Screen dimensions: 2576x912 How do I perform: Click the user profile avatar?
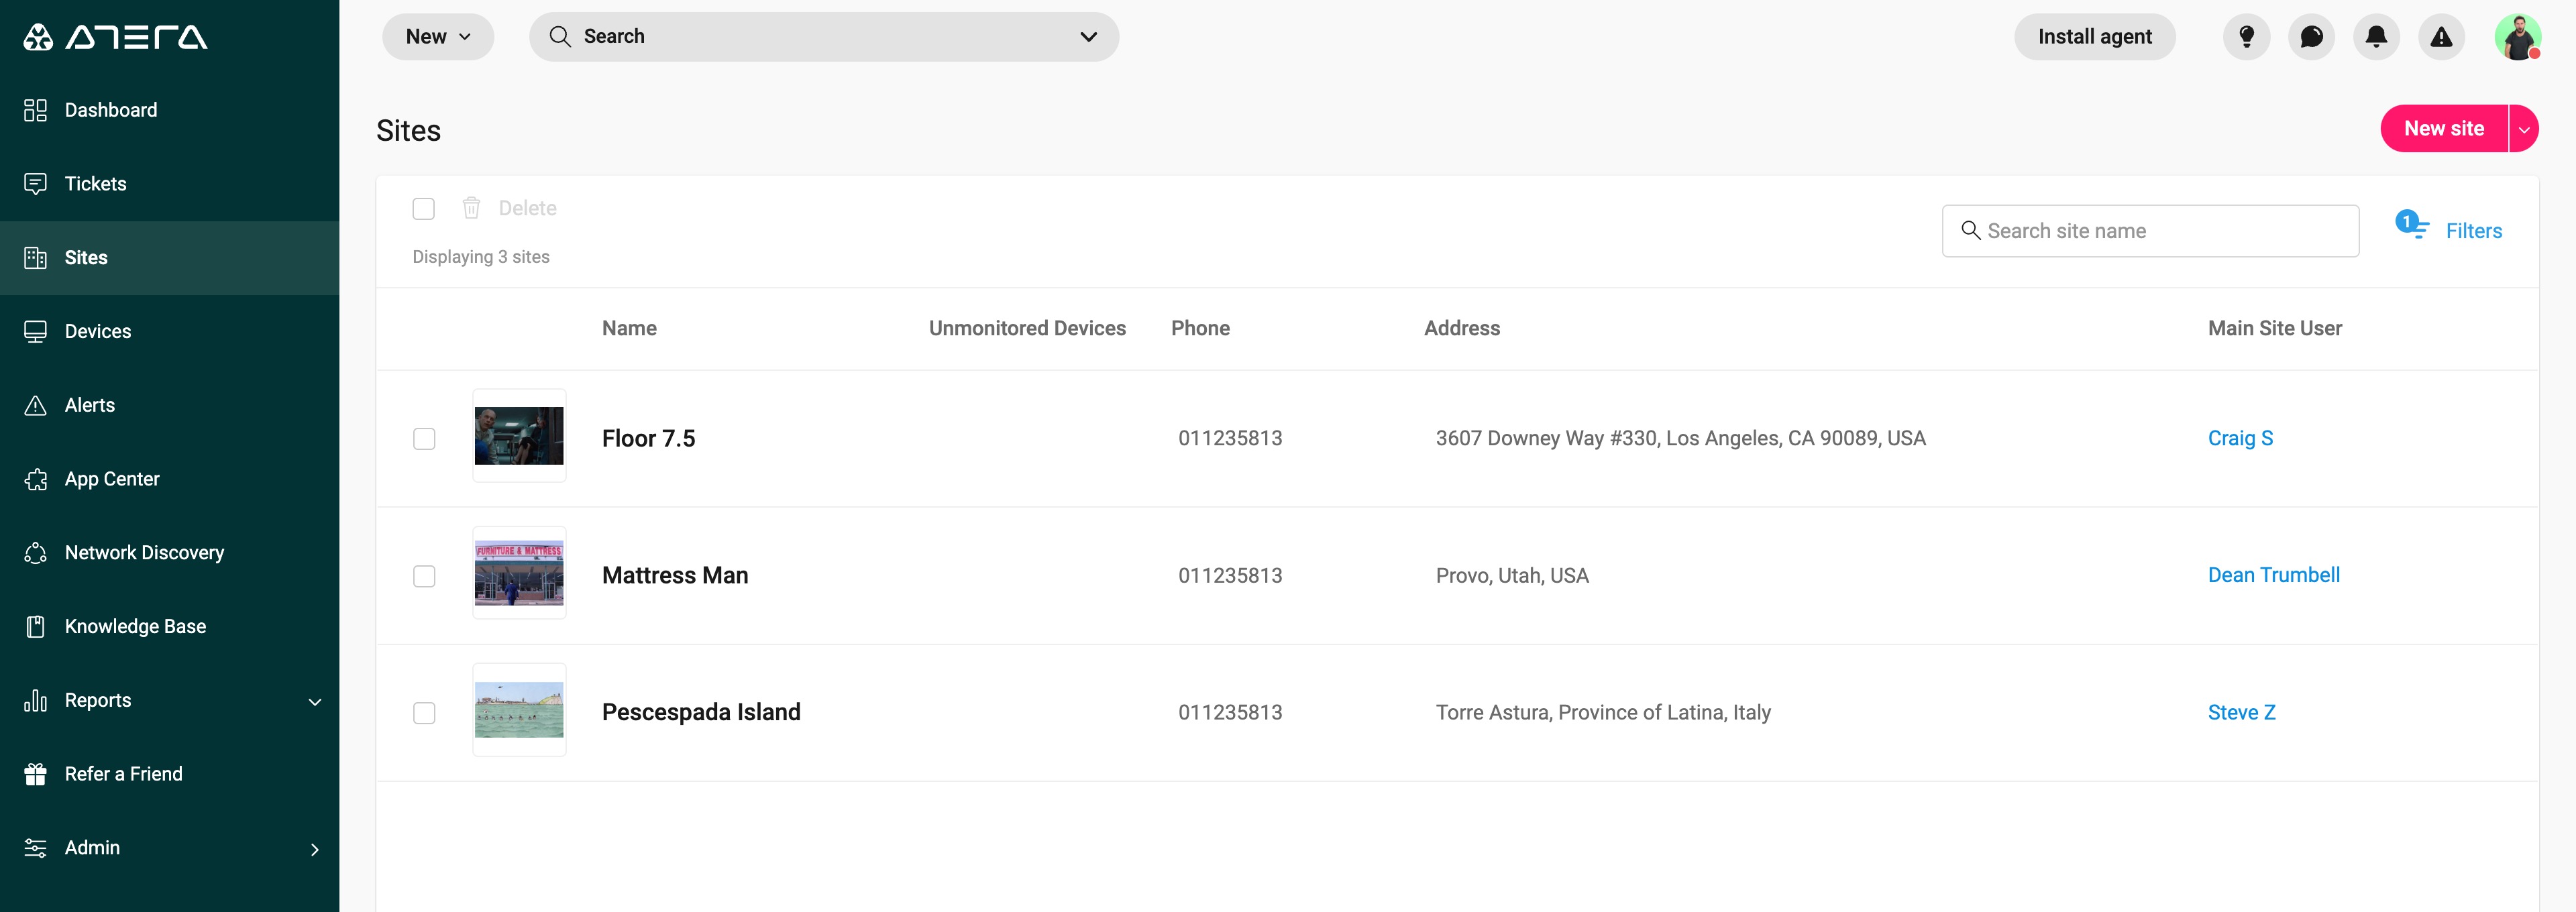click(2517, 37)
